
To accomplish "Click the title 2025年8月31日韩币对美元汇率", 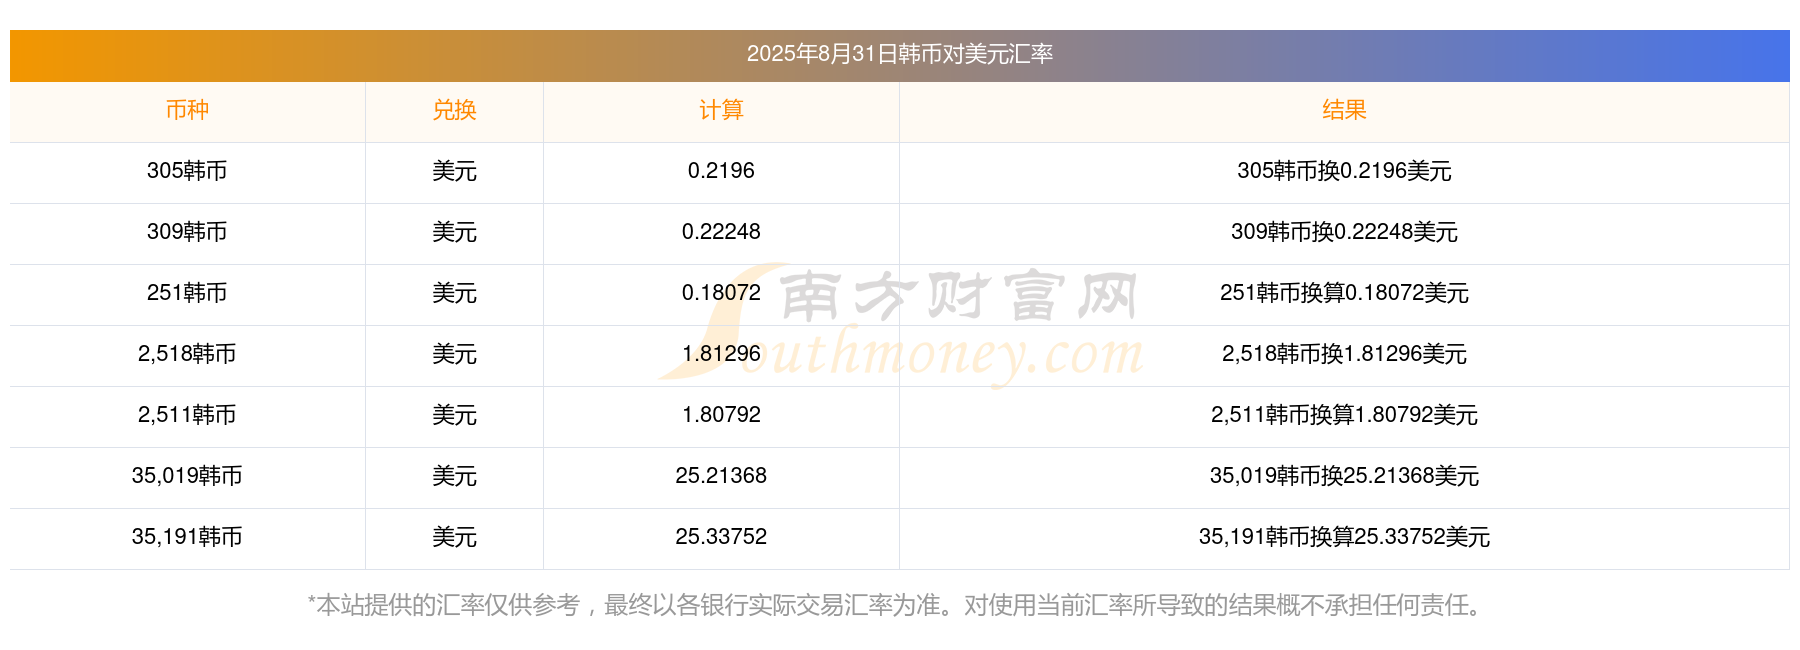I will (x=900, y=54).
